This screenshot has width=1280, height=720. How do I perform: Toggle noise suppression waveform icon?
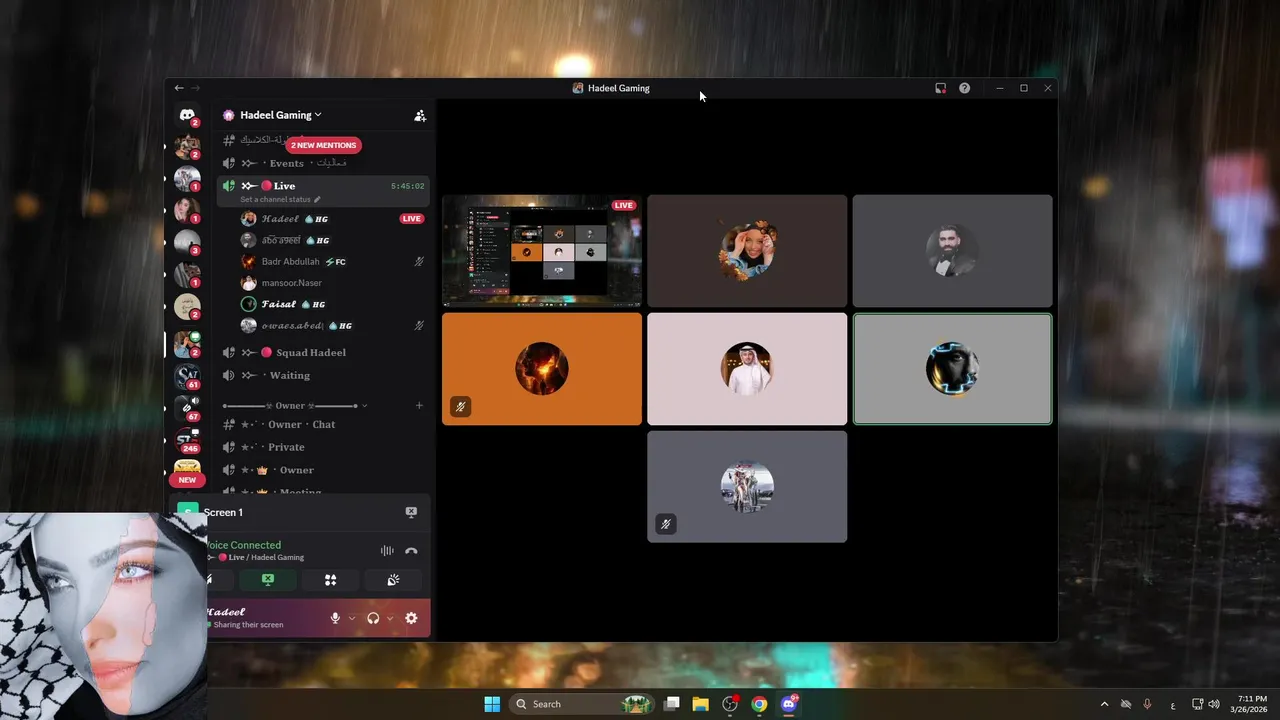pyautogui.click(x=387, y=551)
